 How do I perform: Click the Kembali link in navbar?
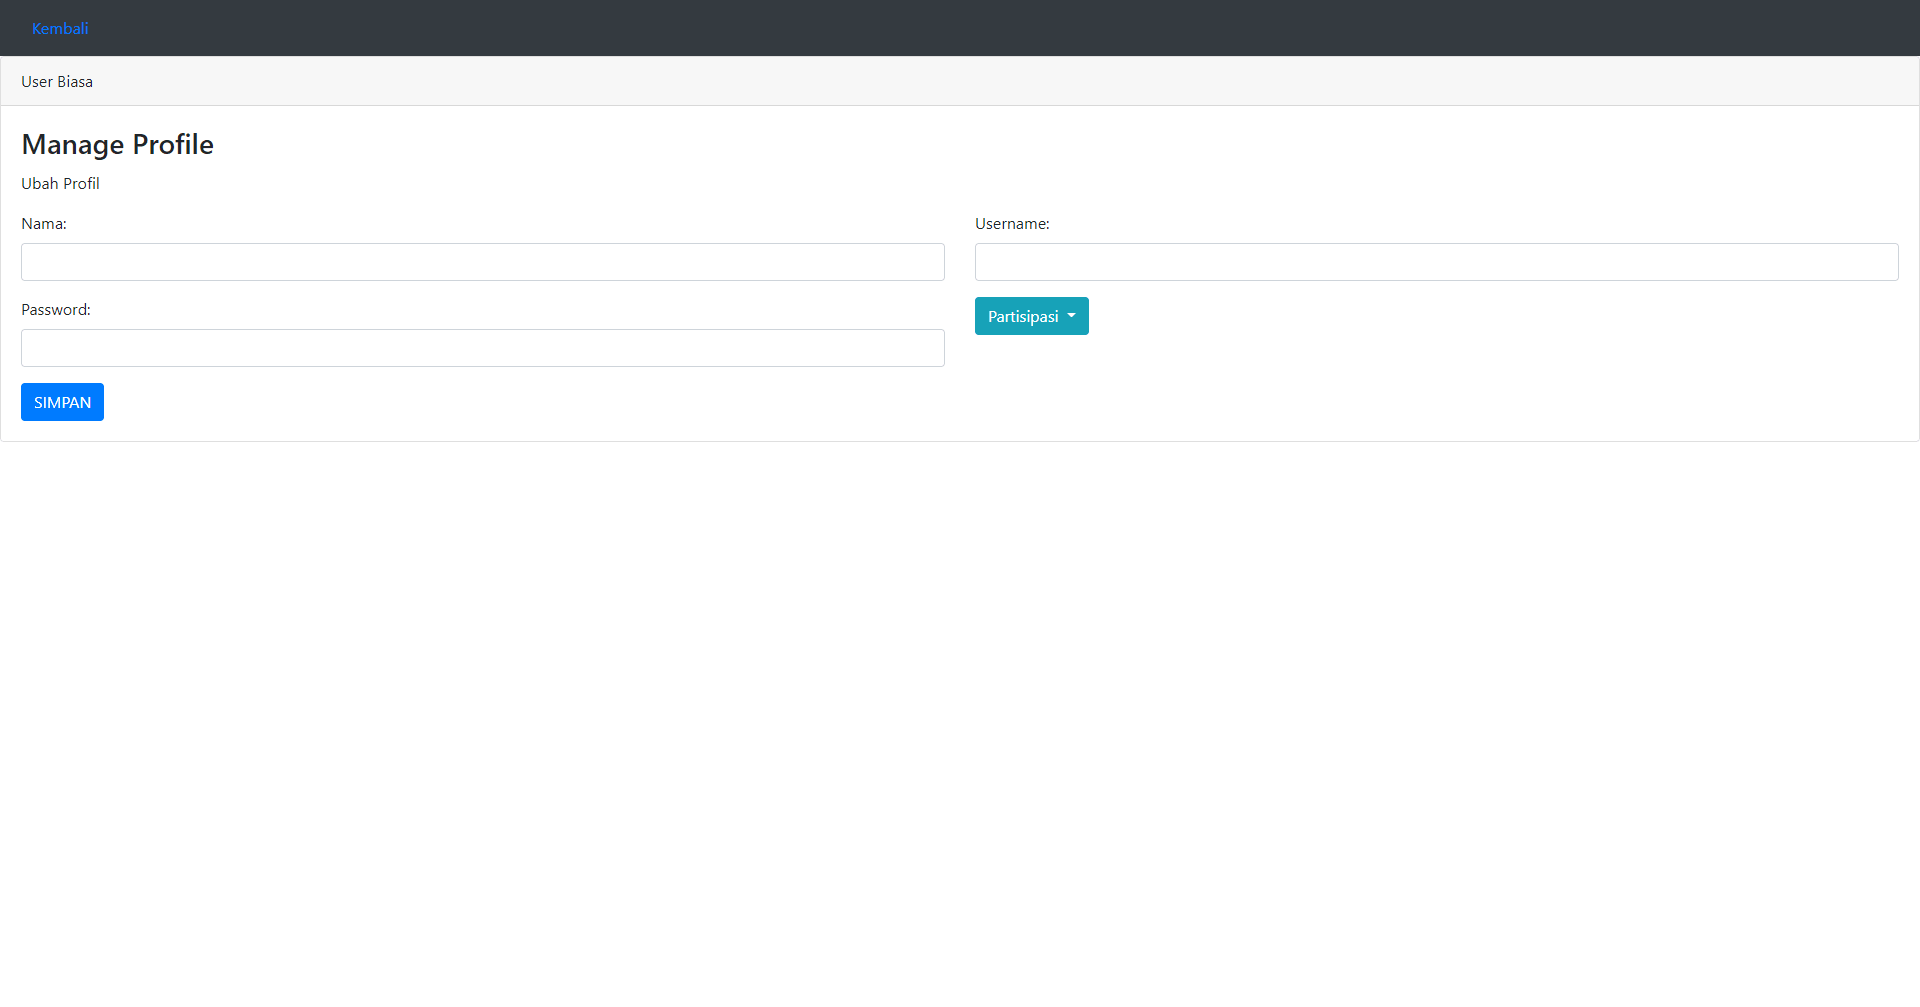pos(60,28)
